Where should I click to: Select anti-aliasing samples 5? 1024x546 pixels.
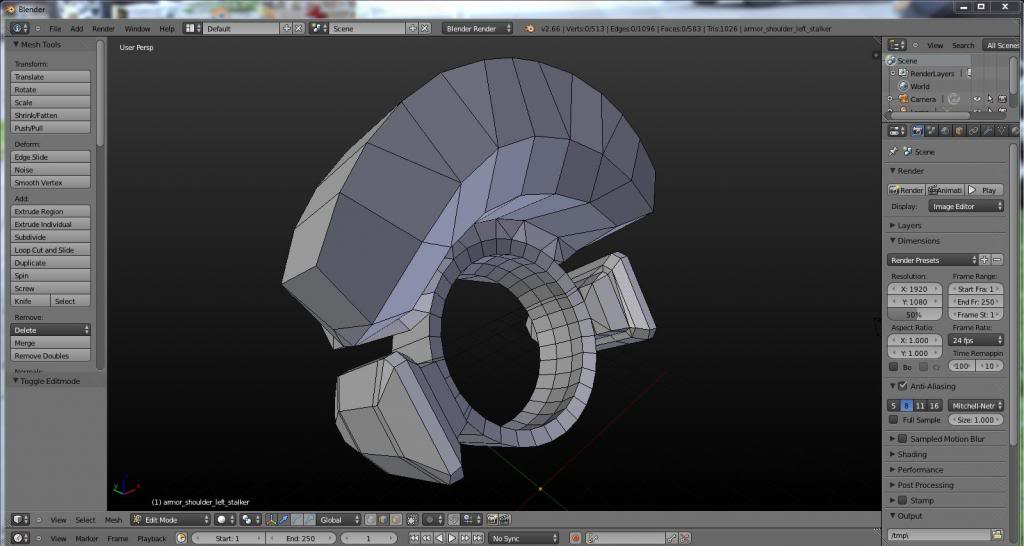click(893, 406)
